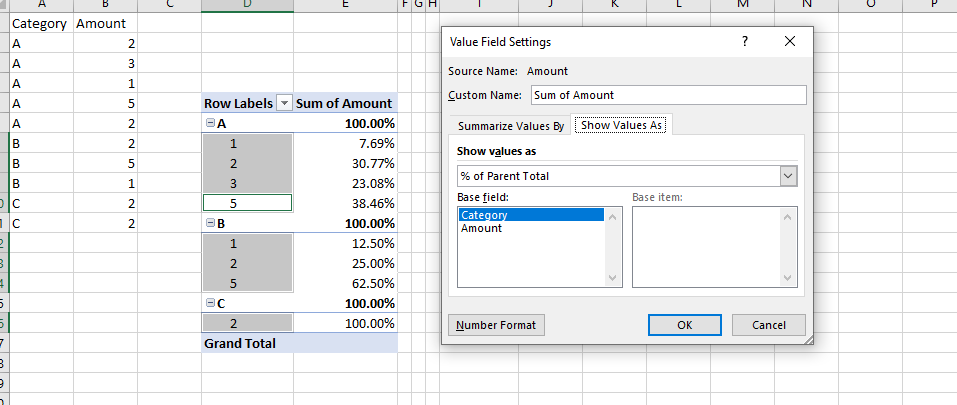Close the Value Field Settings dialog
This screenshot has width=957, height=405.
[x=790, y=41]
